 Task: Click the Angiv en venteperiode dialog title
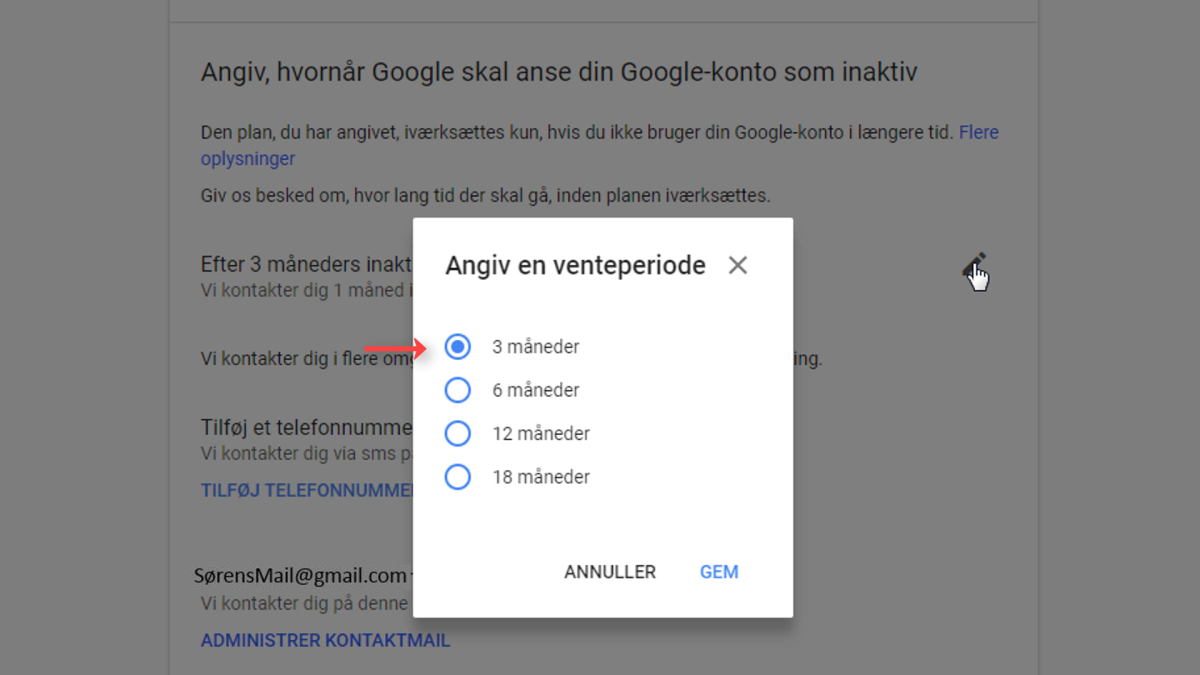(575, 265)
